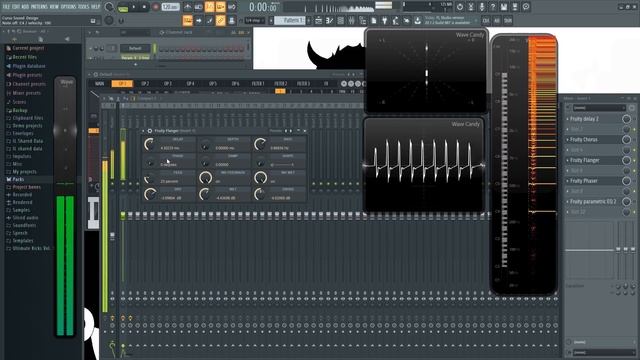
Task: Click the download arrow icon in the toolbar
Action: (417, 20)
